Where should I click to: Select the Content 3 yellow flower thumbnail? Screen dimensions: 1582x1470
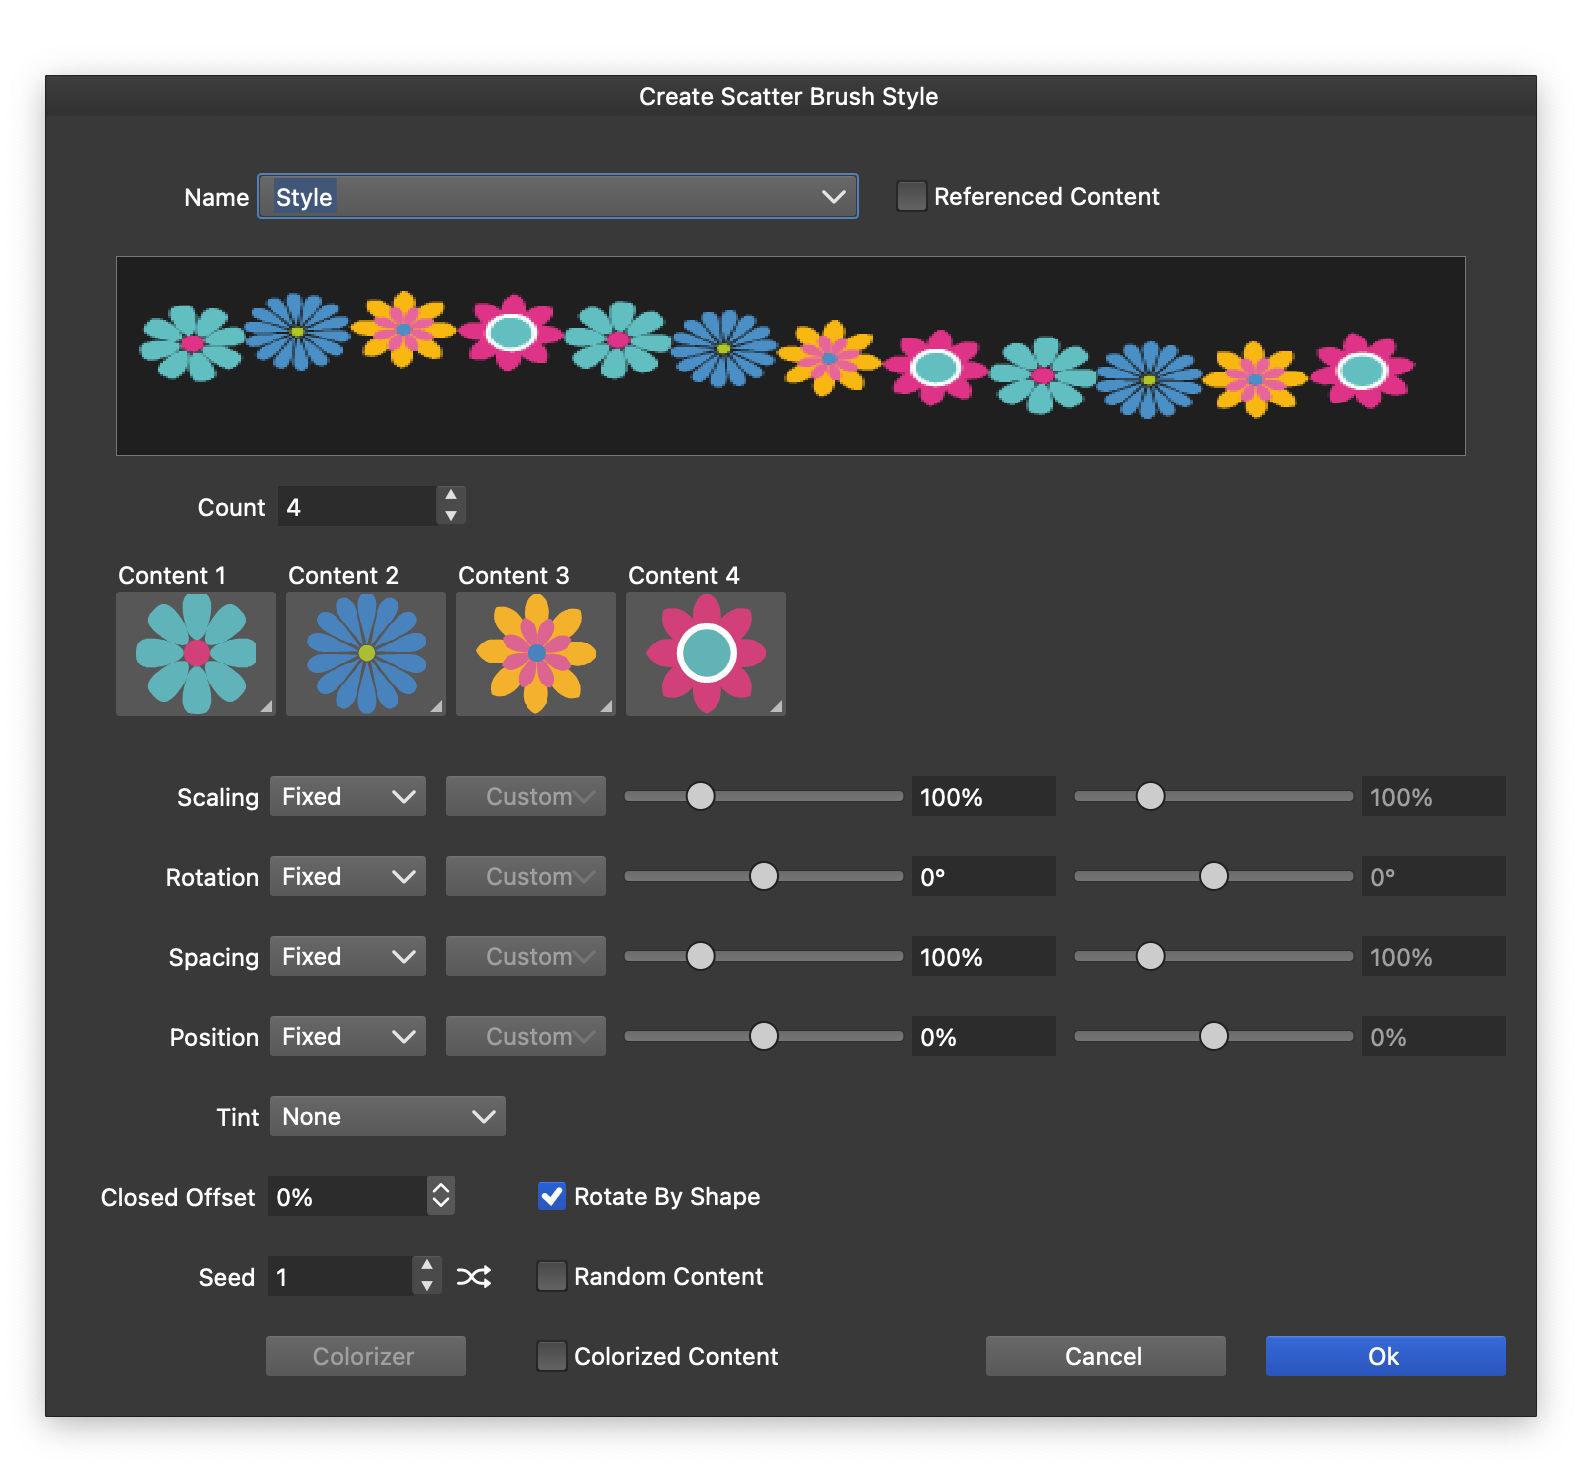coord(536,654)
